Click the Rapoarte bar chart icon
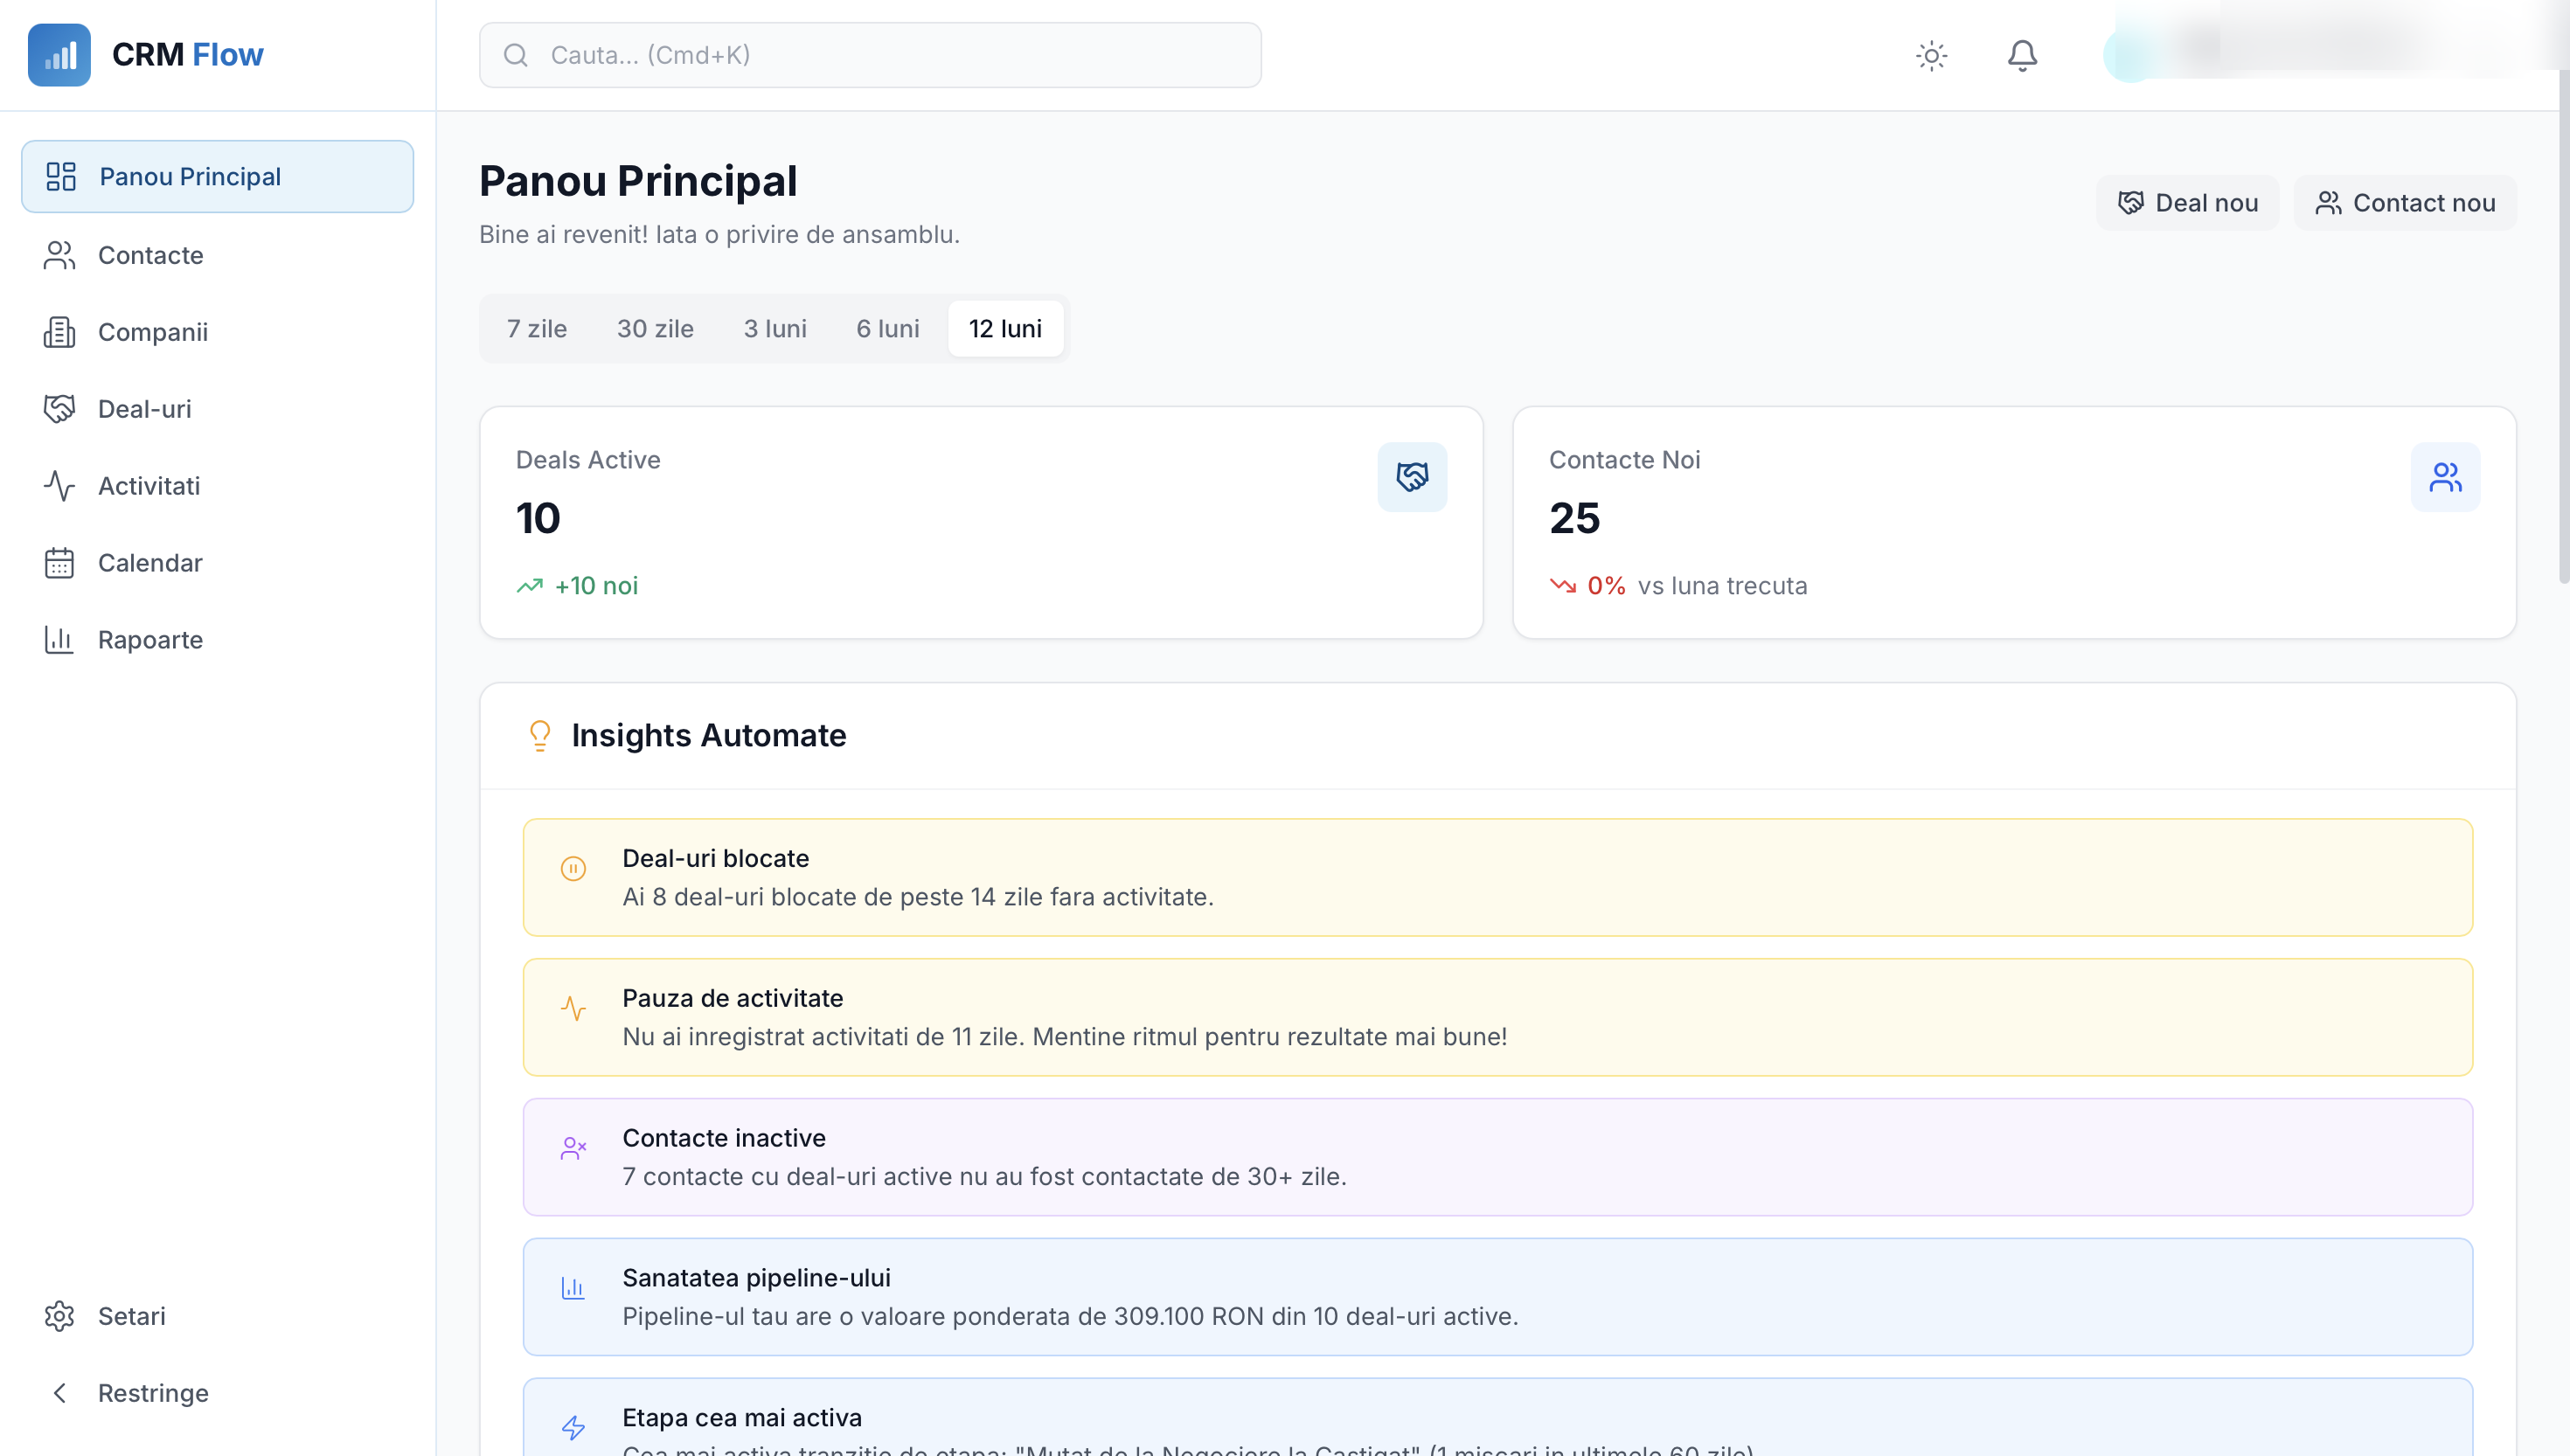This screenshot has width=2570, height=1456. pos(59,640)
